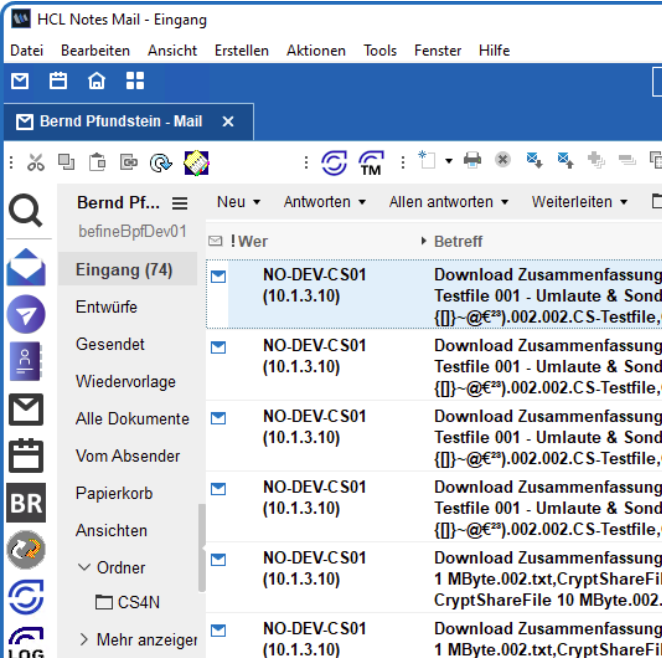
Task: Open the Allen antworten dropdown
Action: click(448, 202)
